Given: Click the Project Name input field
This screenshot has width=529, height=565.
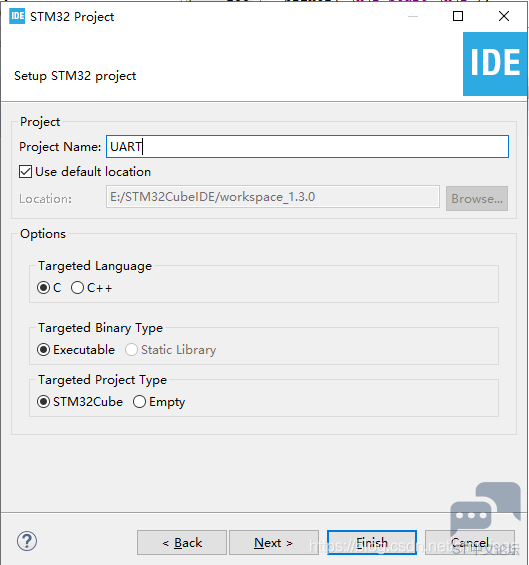Looking at the screenshot, I should tap(307, 147).
